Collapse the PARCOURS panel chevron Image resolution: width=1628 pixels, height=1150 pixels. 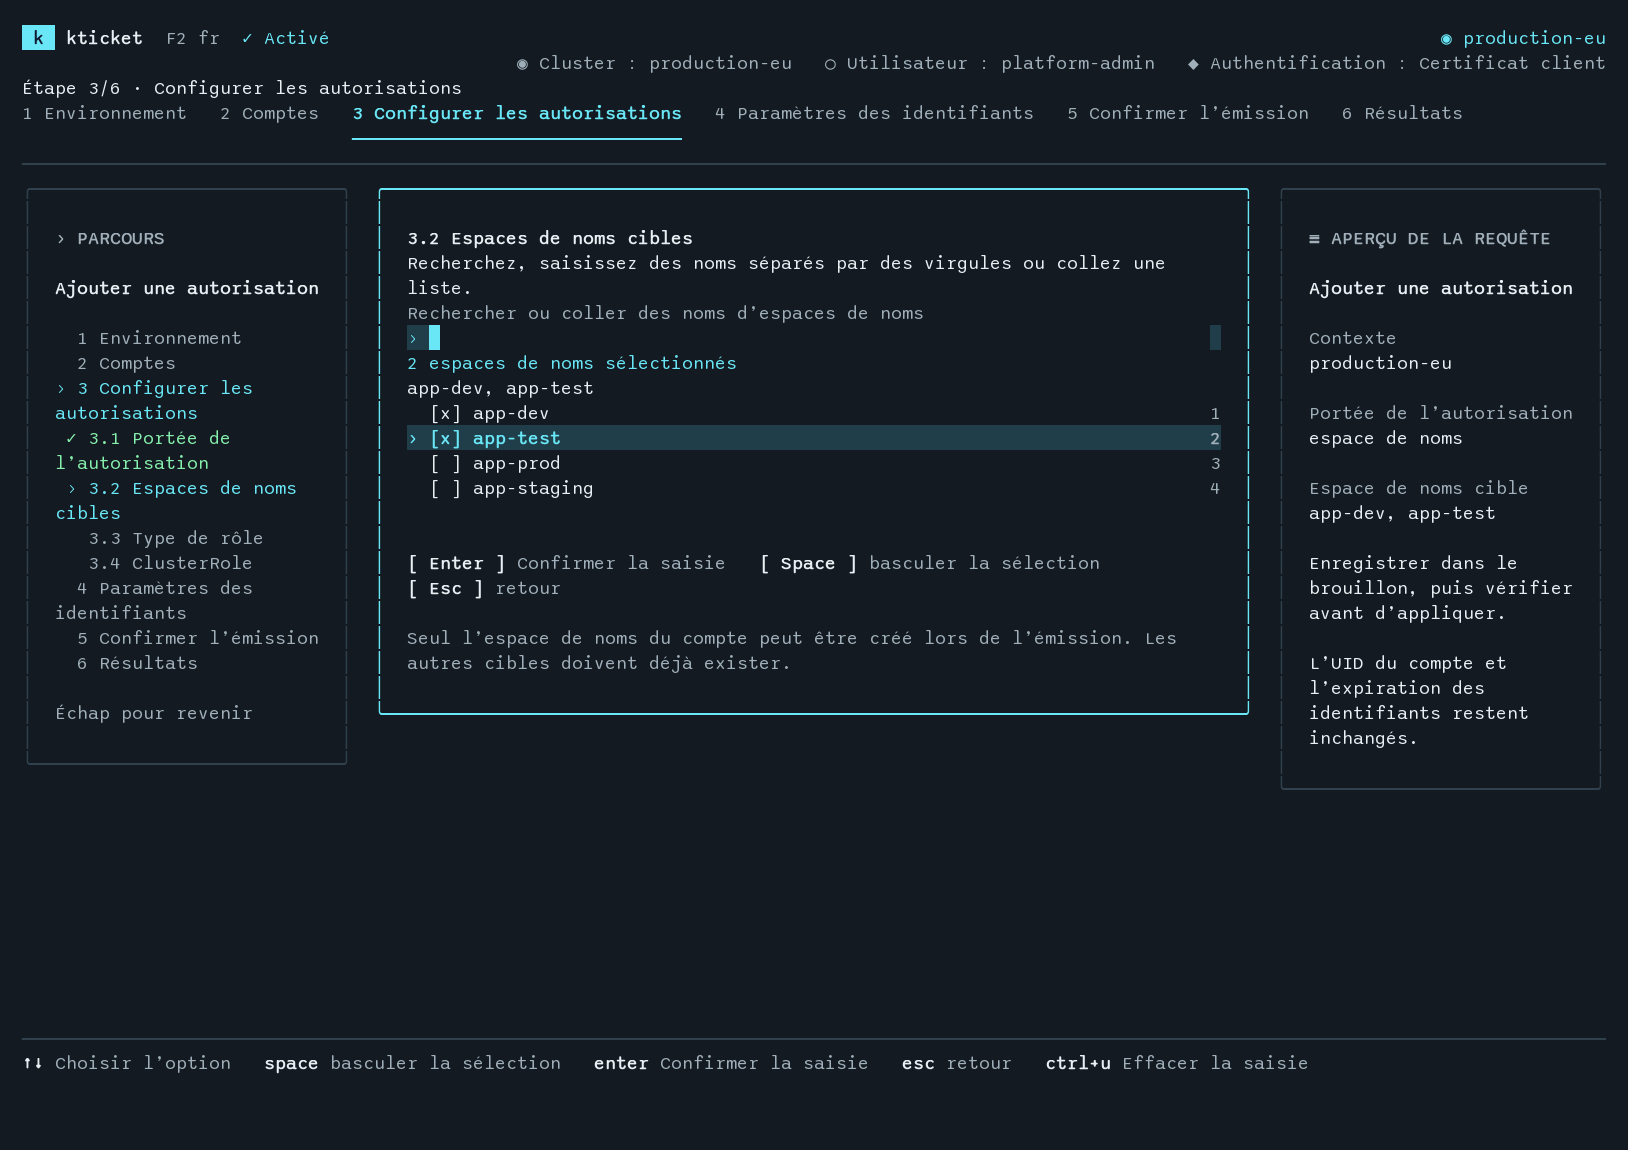coord(61,239)
